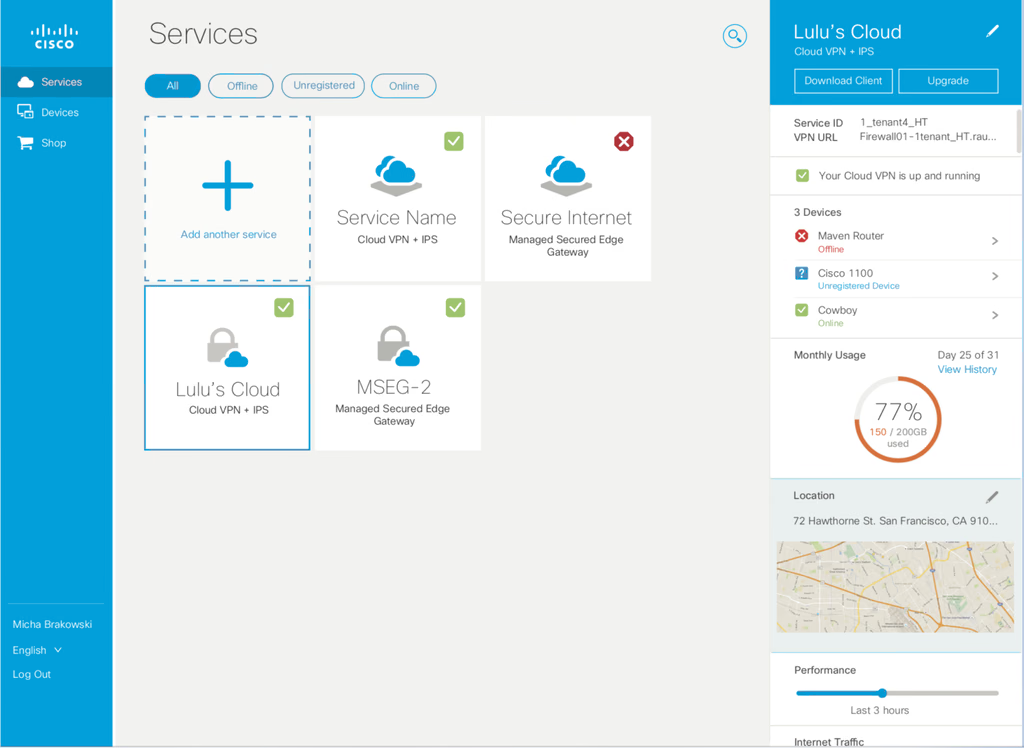
Task: Click the Performance time slider handle
Action: click(x=882, y=693)
